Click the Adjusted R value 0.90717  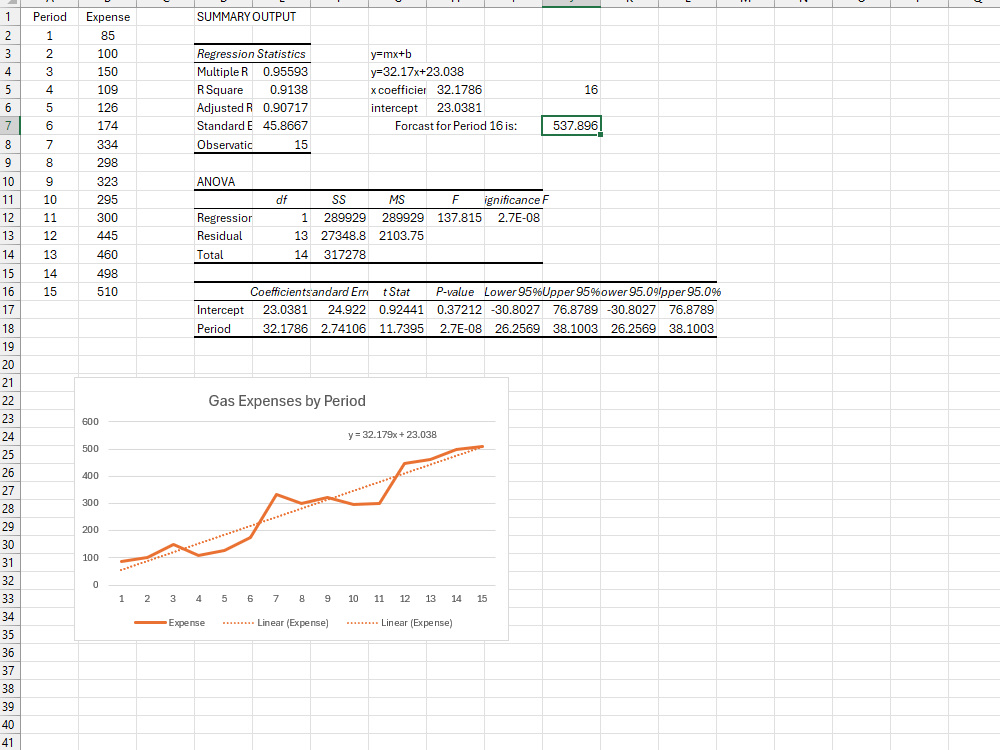click(281, 107)
